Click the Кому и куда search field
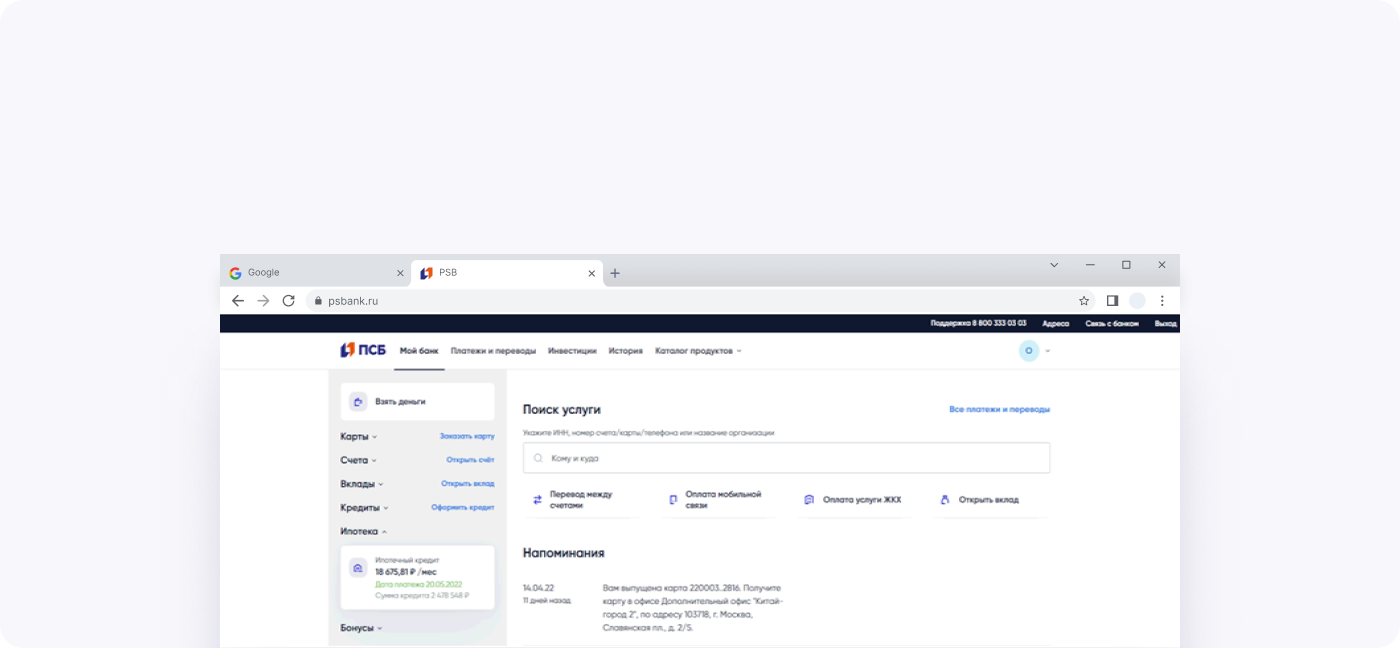Image resolution: width=1400 pixels, height=648 pixels. [x=786, y=458]
